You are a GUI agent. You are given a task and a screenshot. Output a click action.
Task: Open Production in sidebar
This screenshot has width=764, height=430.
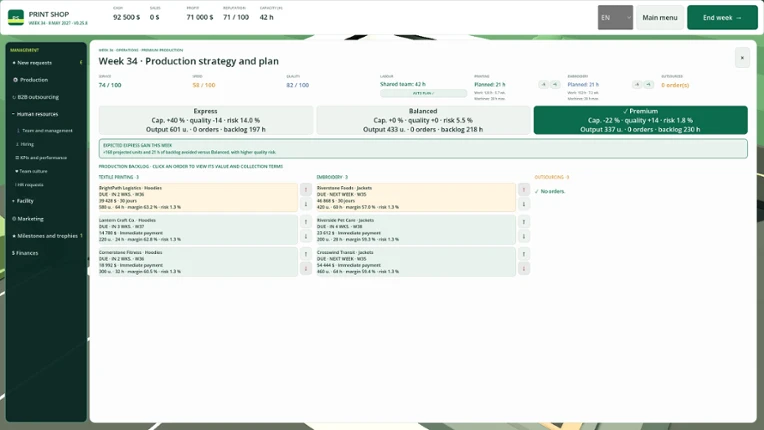pyautogui.click(x=31, y=80)
